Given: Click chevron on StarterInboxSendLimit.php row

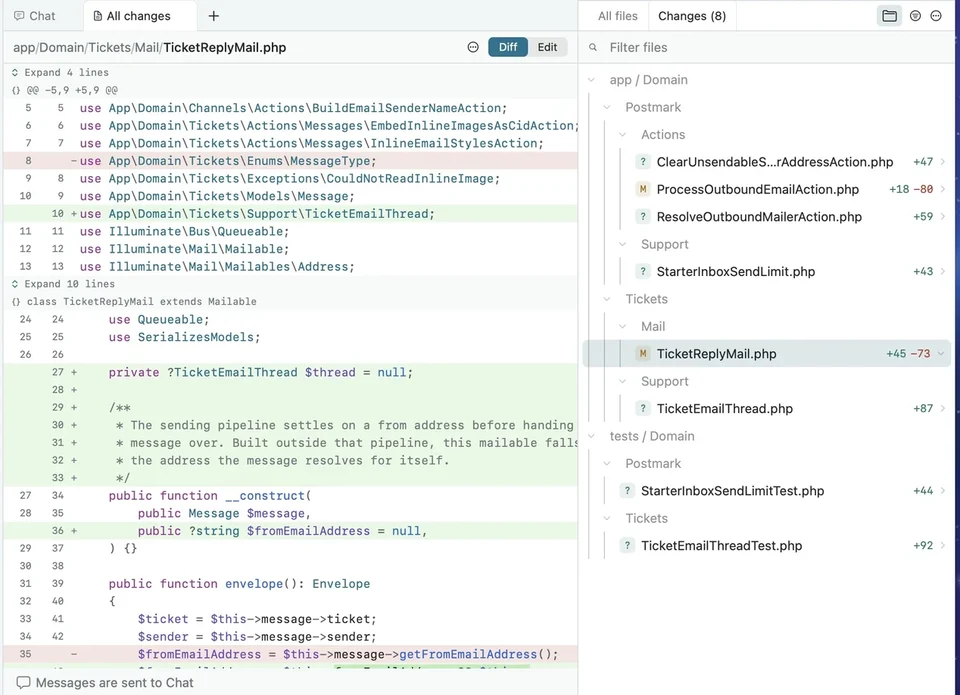Looking at the screenshot, I should [943, 271].
